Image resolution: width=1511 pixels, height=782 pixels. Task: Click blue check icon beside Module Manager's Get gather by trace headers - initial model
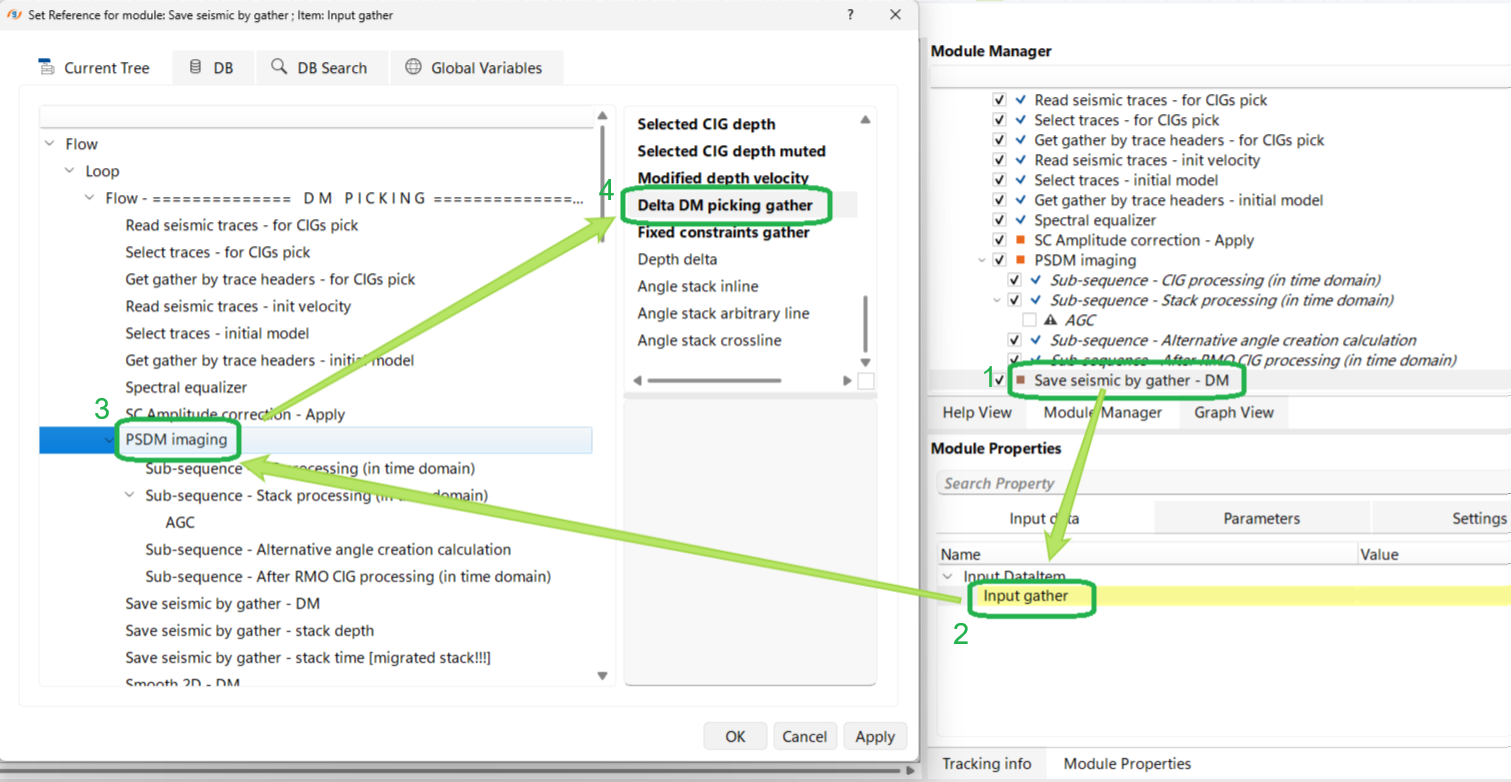(1020, 200)
